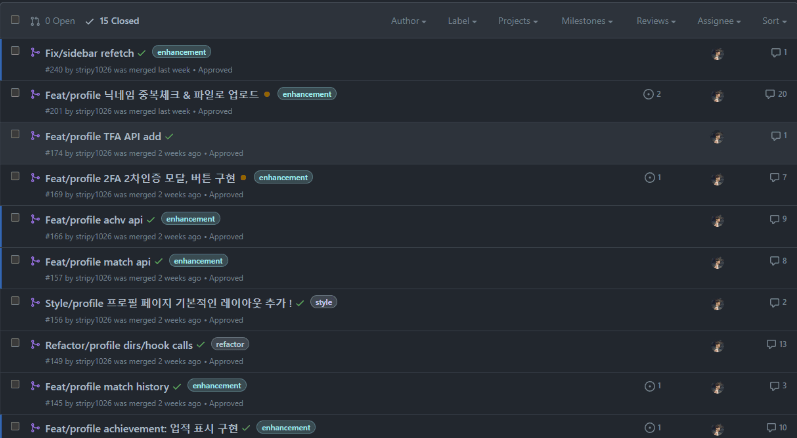The width and height of the screenshot is (797, 438).
Task: Filter by the style label
Action: tap(323, 302)
